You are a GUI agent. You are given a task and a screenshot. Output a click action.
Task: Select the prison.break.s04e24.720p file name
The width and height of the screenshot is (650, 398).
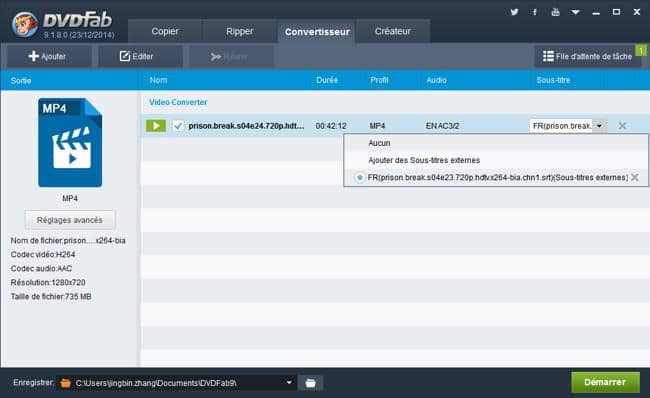click(246, 126)
